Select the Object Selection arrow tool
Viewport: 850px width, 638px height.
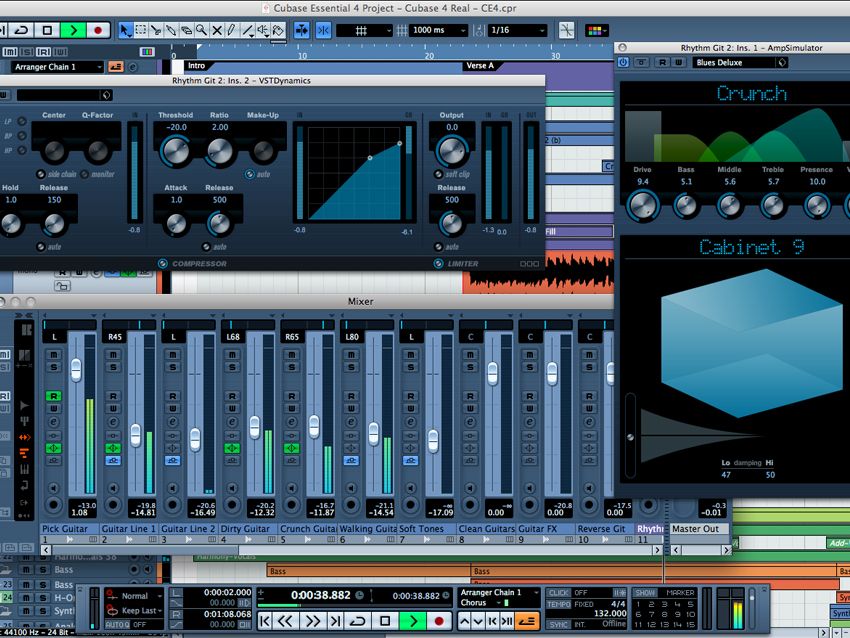(x=125, y=30)
